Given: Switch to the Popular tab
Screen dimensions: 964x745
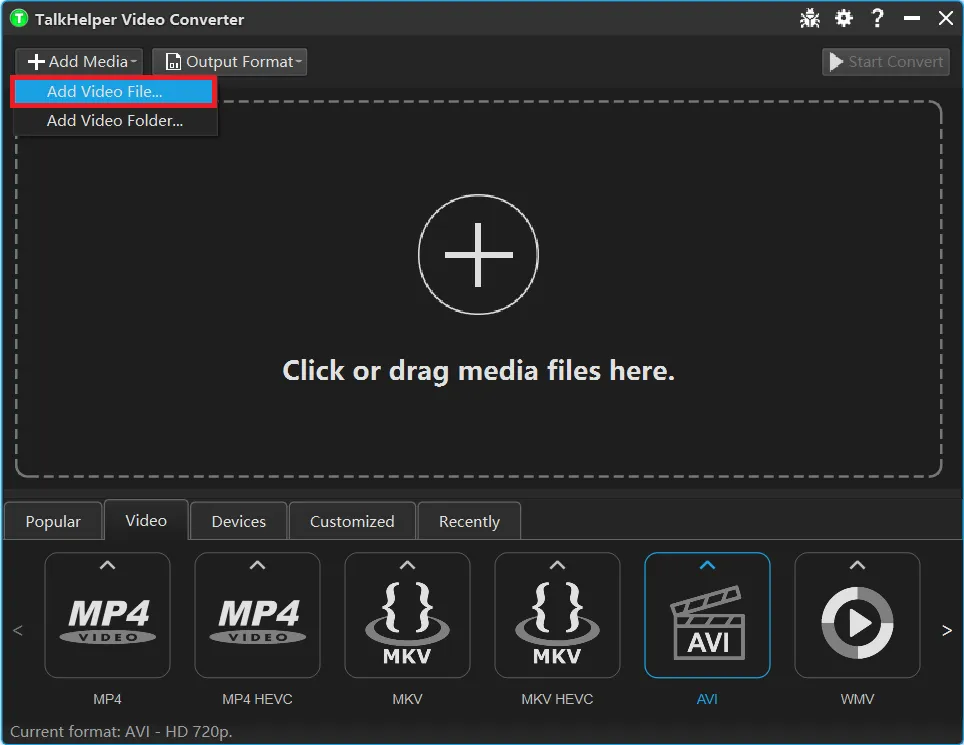Looking at the screenshot, I should coord(53,521).
